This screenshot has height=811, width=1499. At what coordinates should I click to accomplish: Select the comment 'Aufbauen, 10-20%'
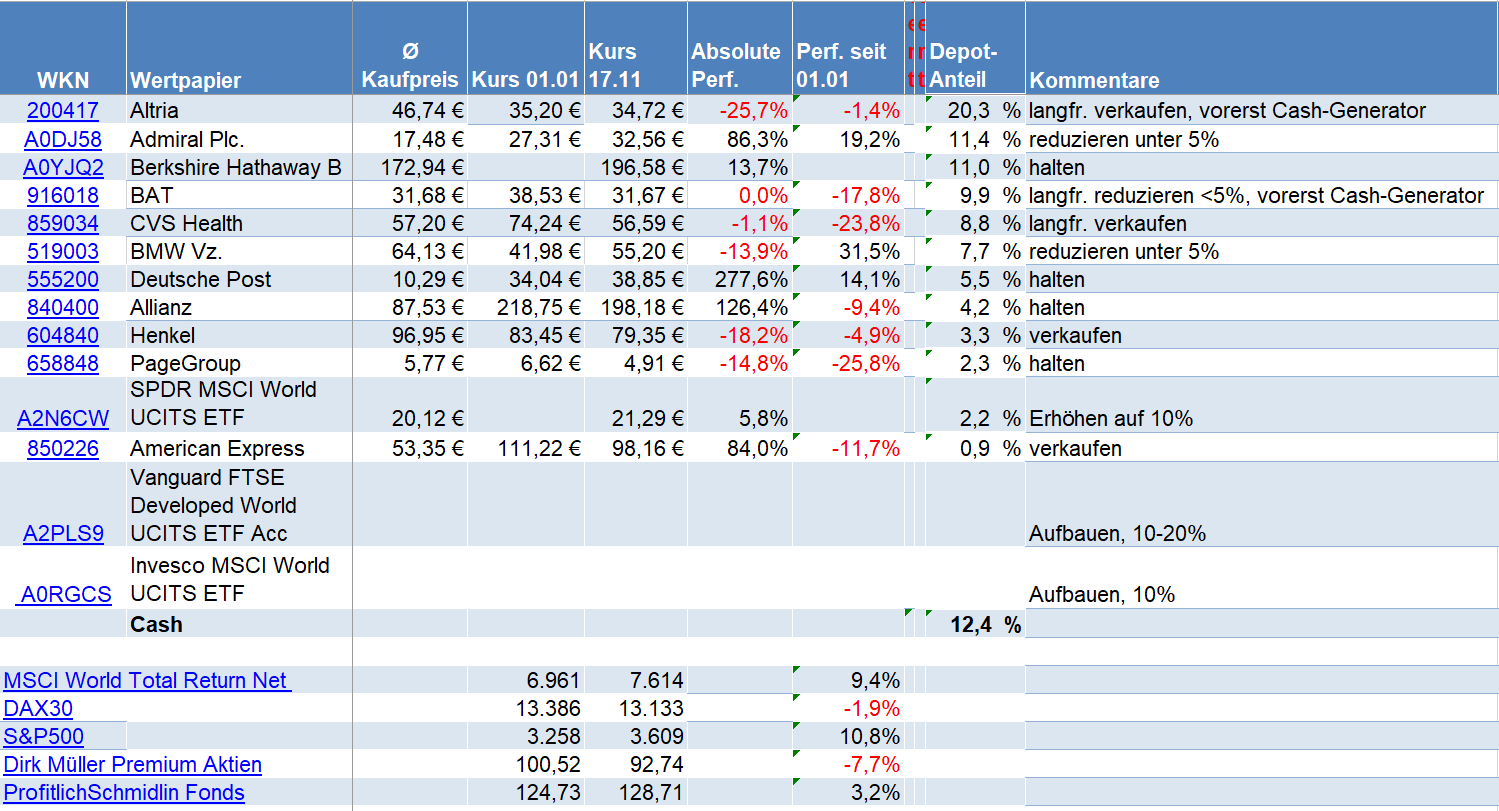[x=1117, y=534]
